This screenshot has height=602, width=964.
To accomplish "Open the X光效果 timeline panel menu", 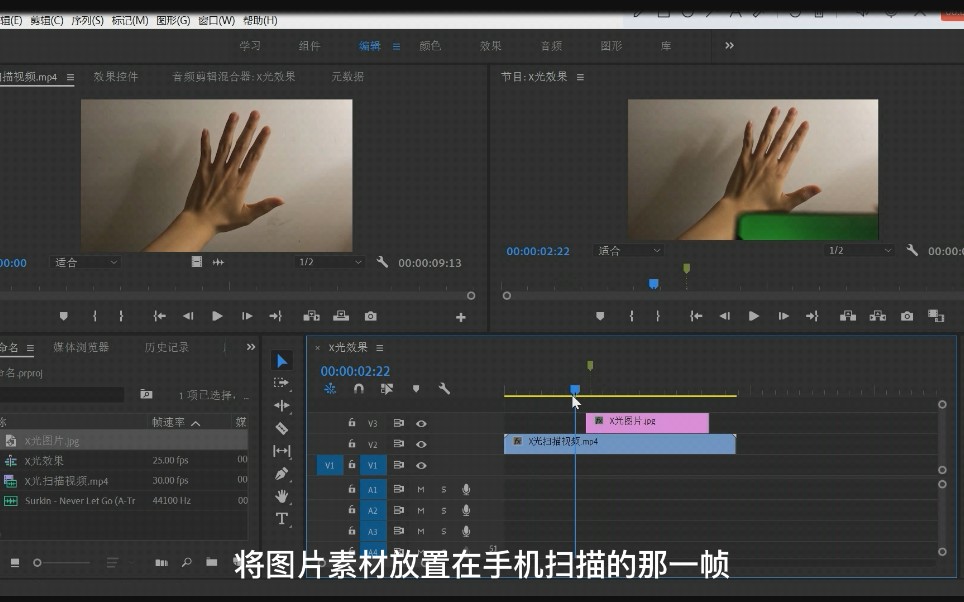I will pos(379,348).
